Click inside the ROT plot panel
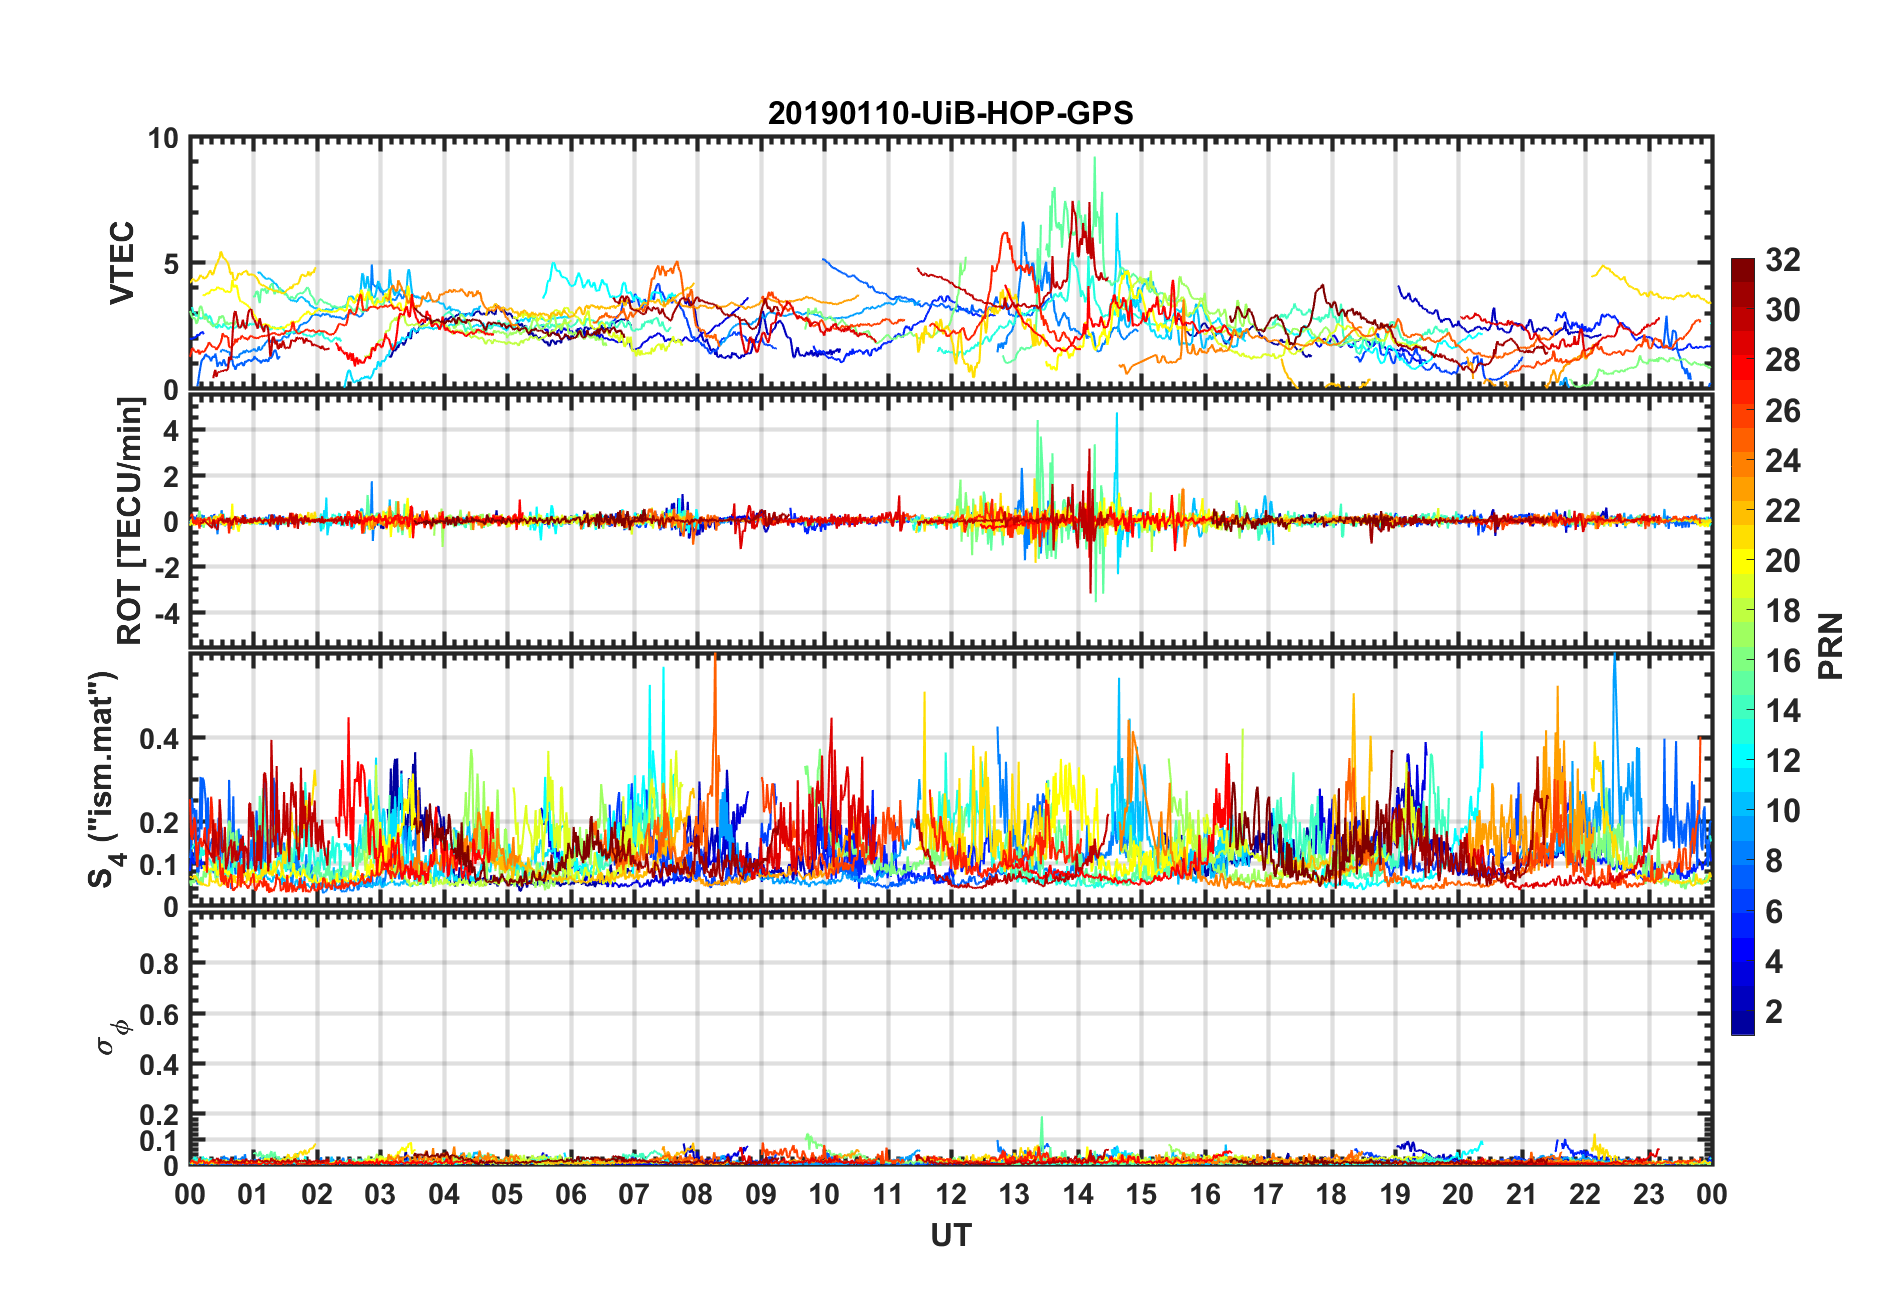 coord(951,521)
